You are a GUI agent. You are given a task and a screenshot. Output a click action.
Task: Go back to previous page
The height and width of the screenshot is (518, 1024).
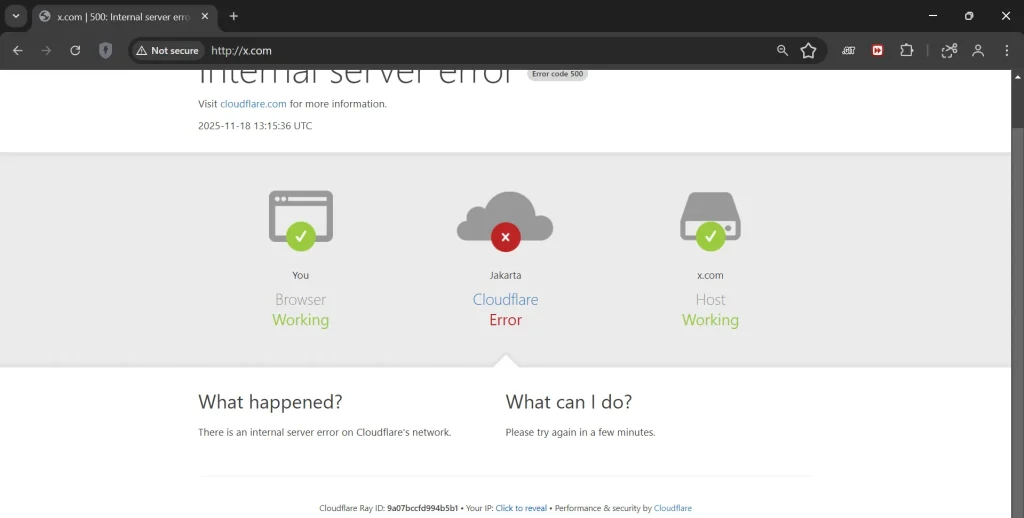18,50
